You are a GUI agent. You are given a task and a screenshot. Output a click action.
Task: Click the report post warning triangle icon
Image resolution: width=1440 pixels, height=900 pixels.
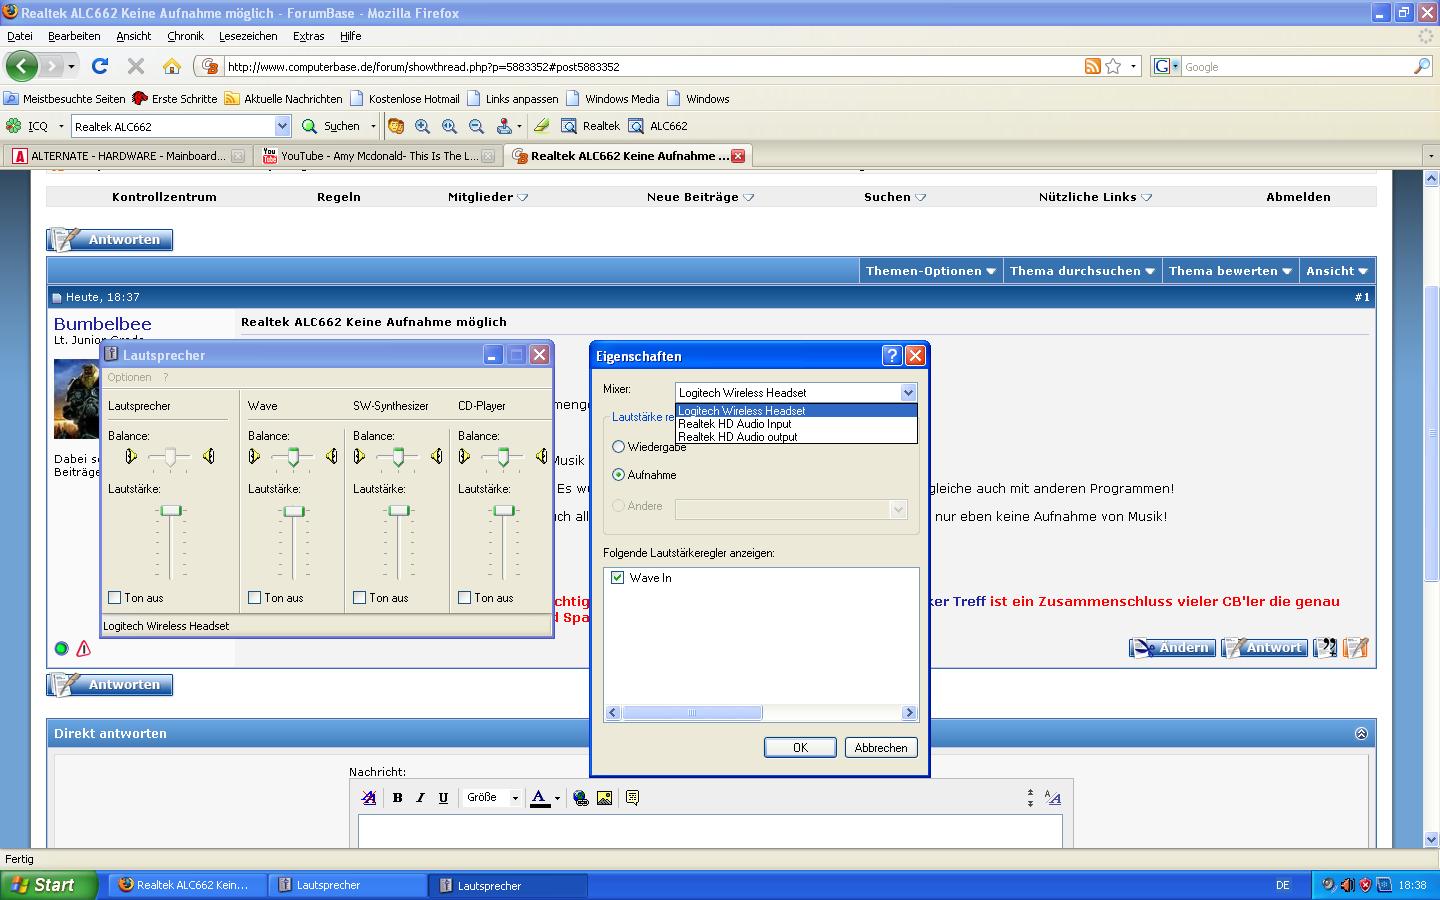tap(84, 648)
